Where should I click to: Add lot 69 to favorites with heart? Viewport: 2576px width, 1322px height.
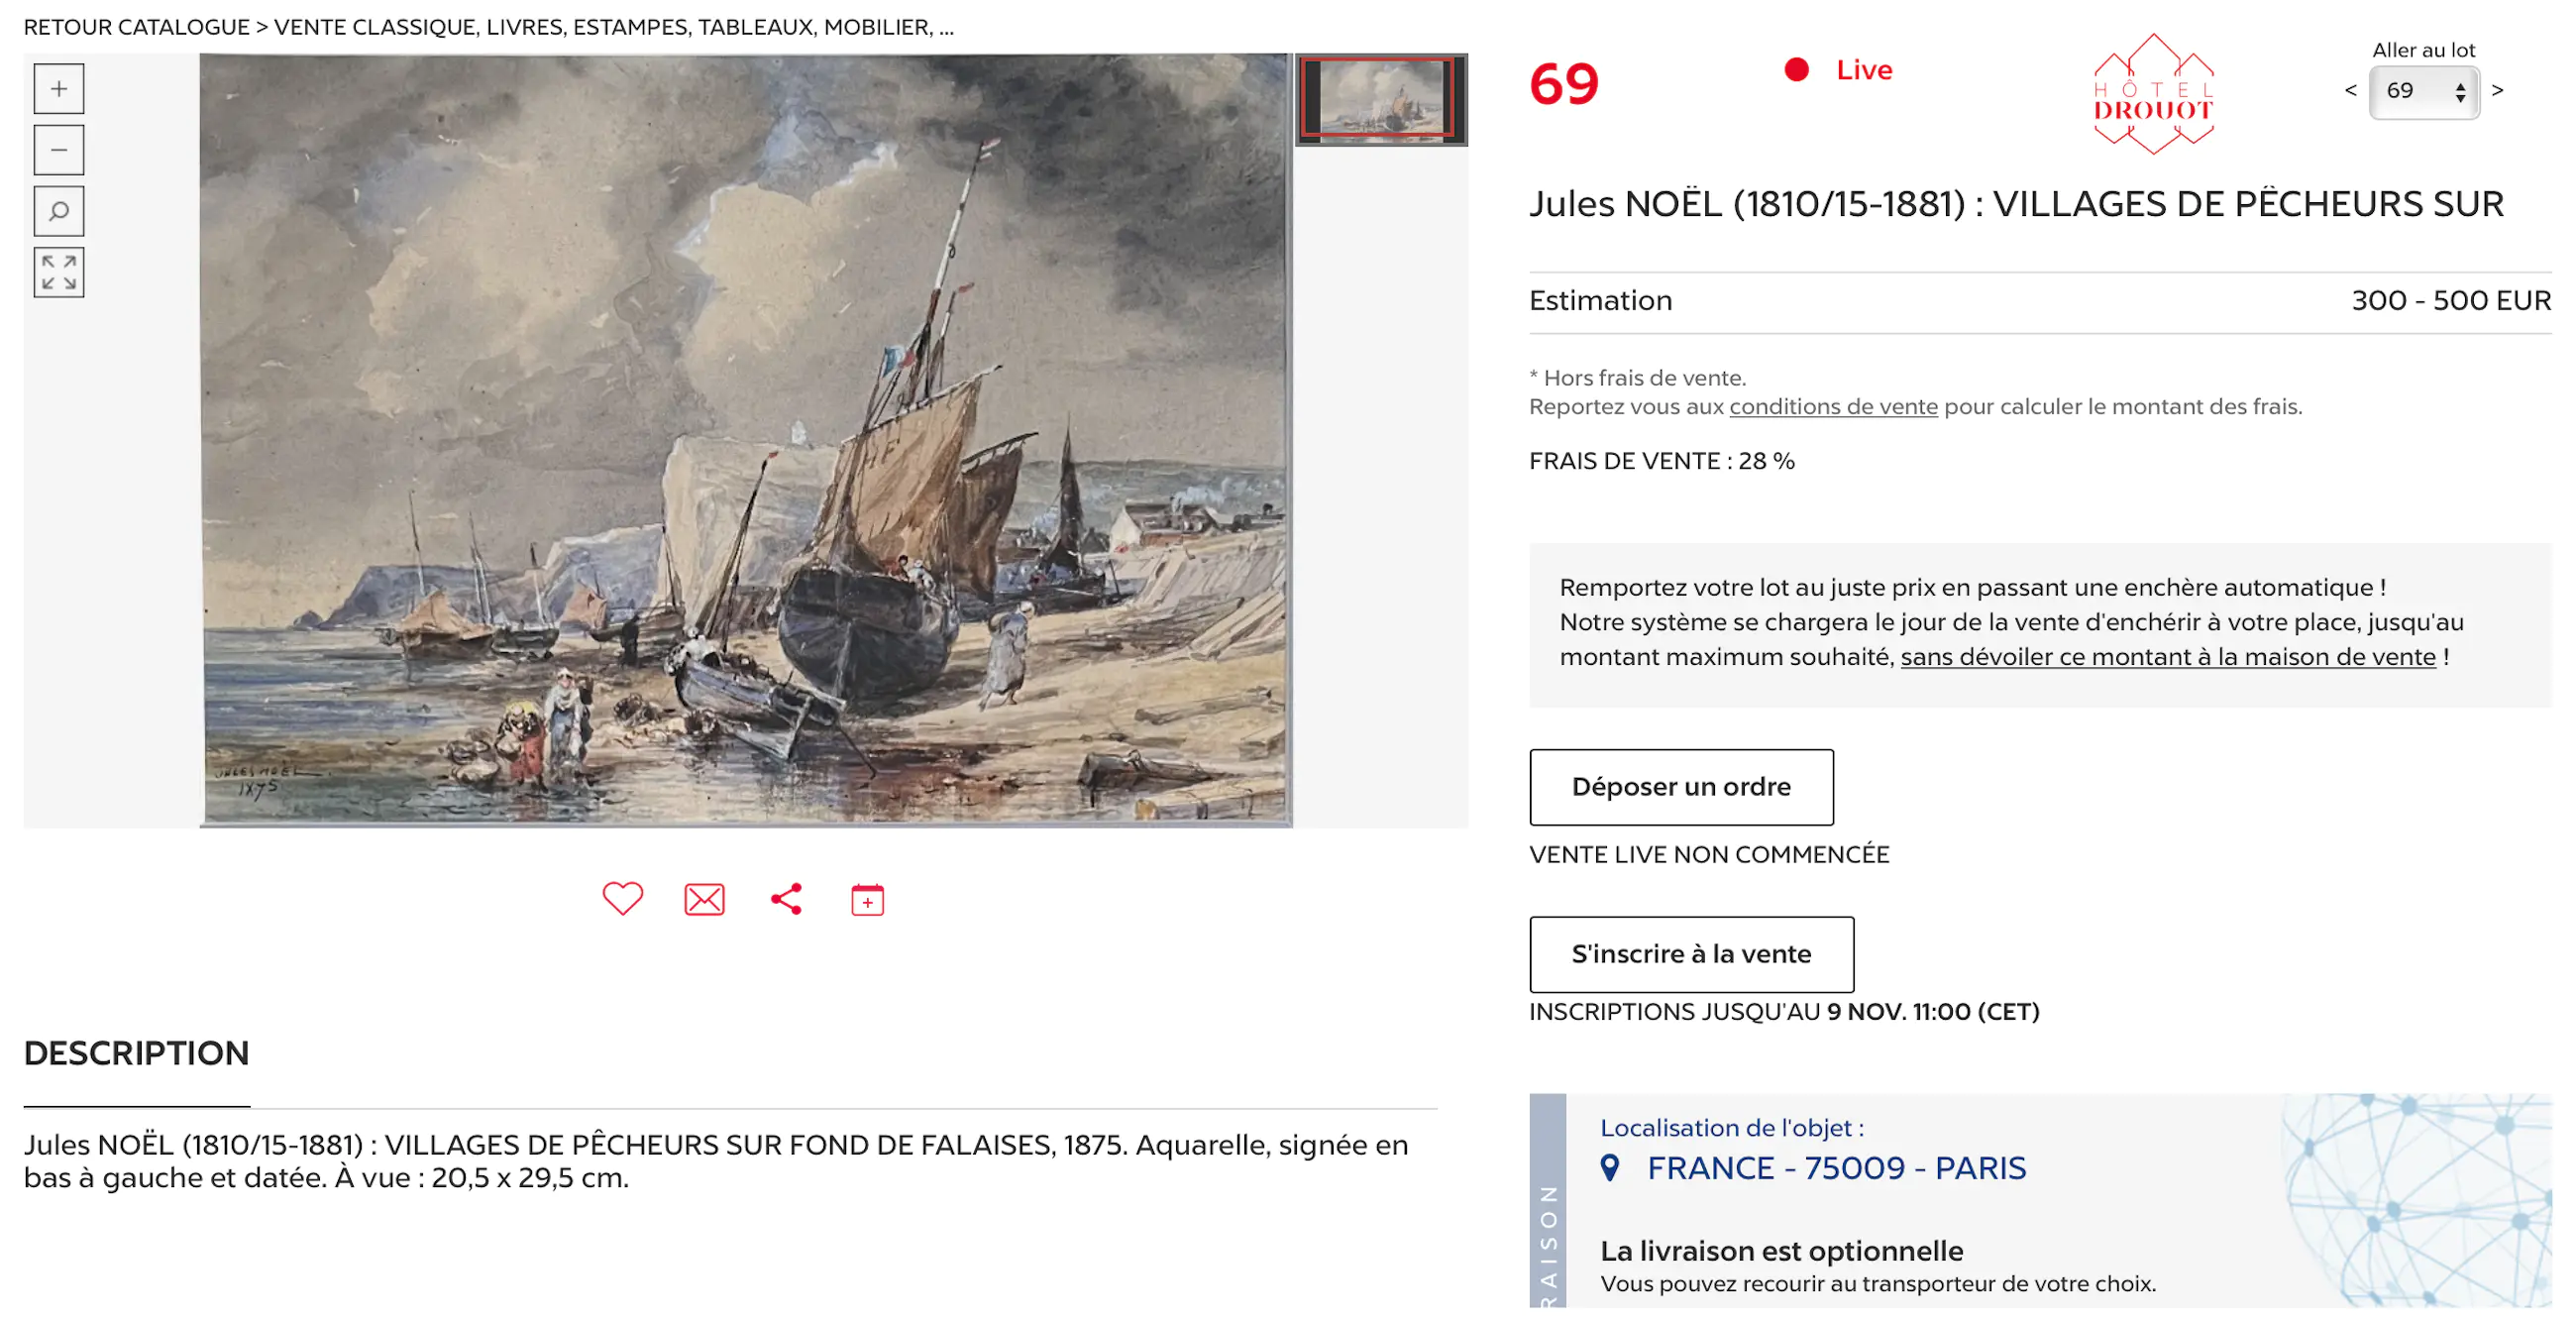pos(622,898)
